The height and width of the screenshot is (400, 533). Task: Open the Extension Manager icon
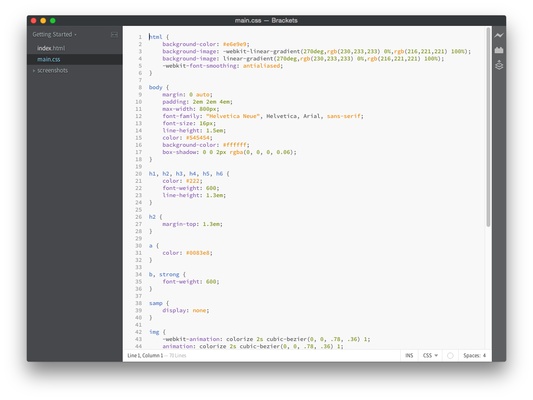[499, 50]
